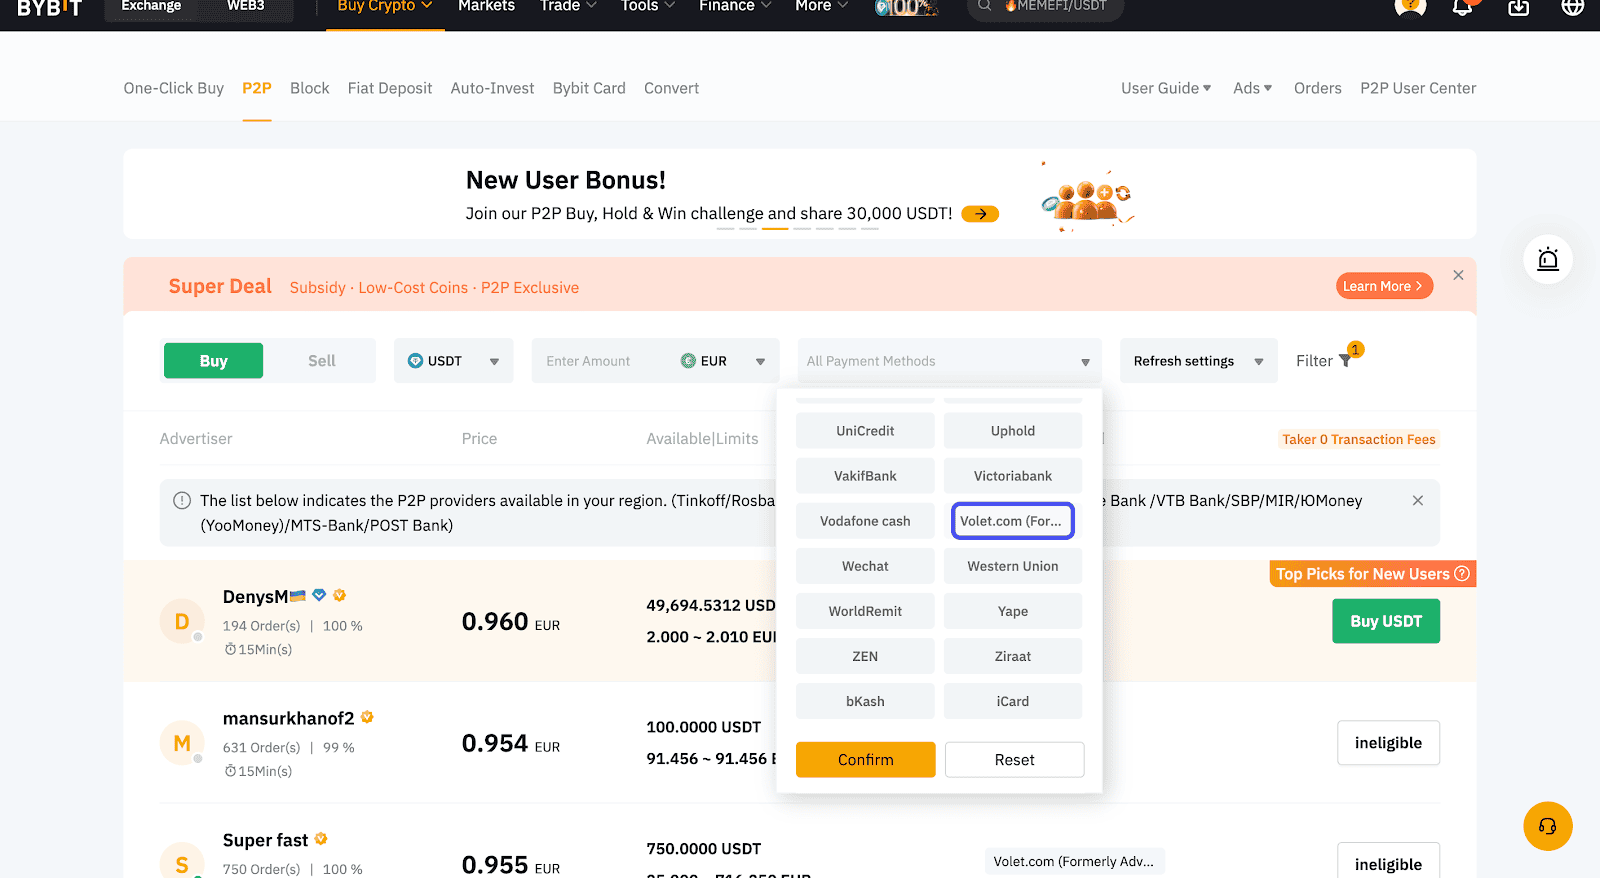Image resolution: width=1600 pixels, height=878 pixels.
Task: Select UniCredit payment method
Action: (865, 431)
